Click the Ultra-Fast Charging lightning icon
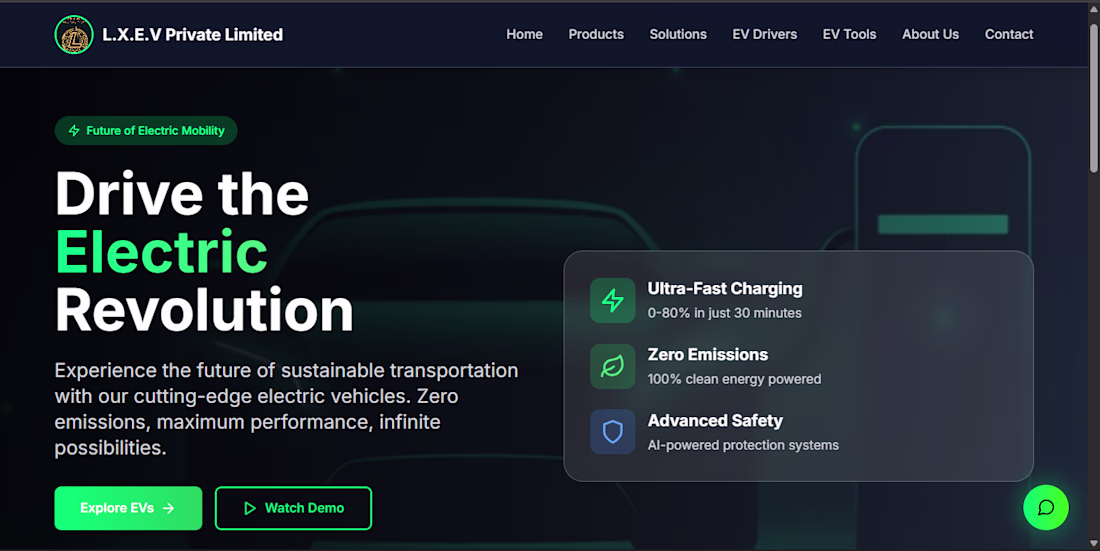This screenshot has height=551, width=1100. 612,300
